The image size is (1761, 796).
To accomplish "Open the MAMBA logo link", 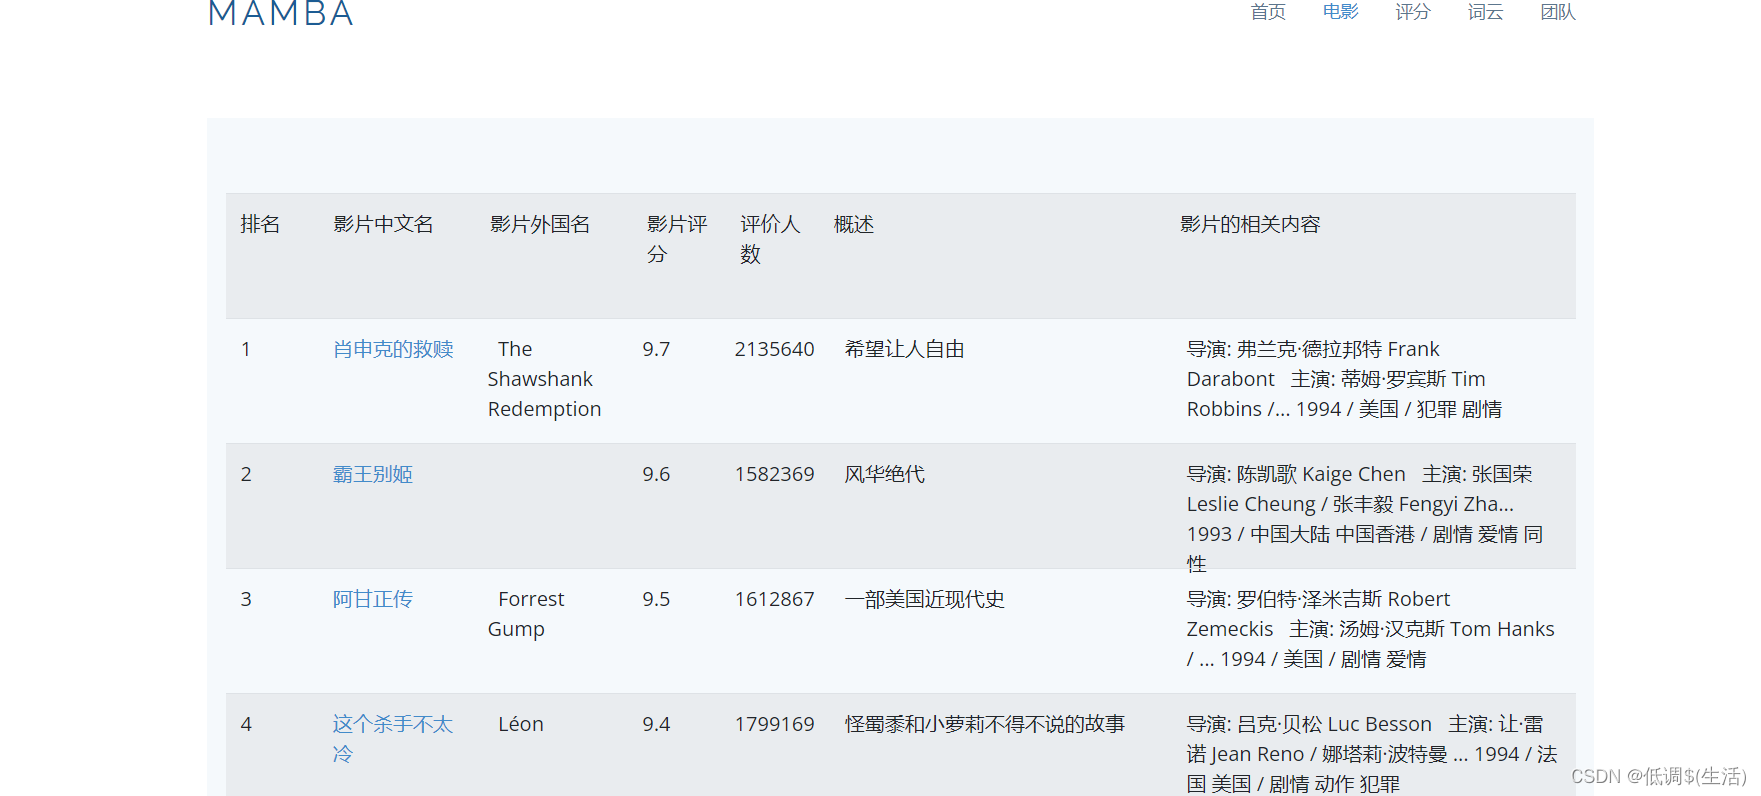I will coord(281,13).
